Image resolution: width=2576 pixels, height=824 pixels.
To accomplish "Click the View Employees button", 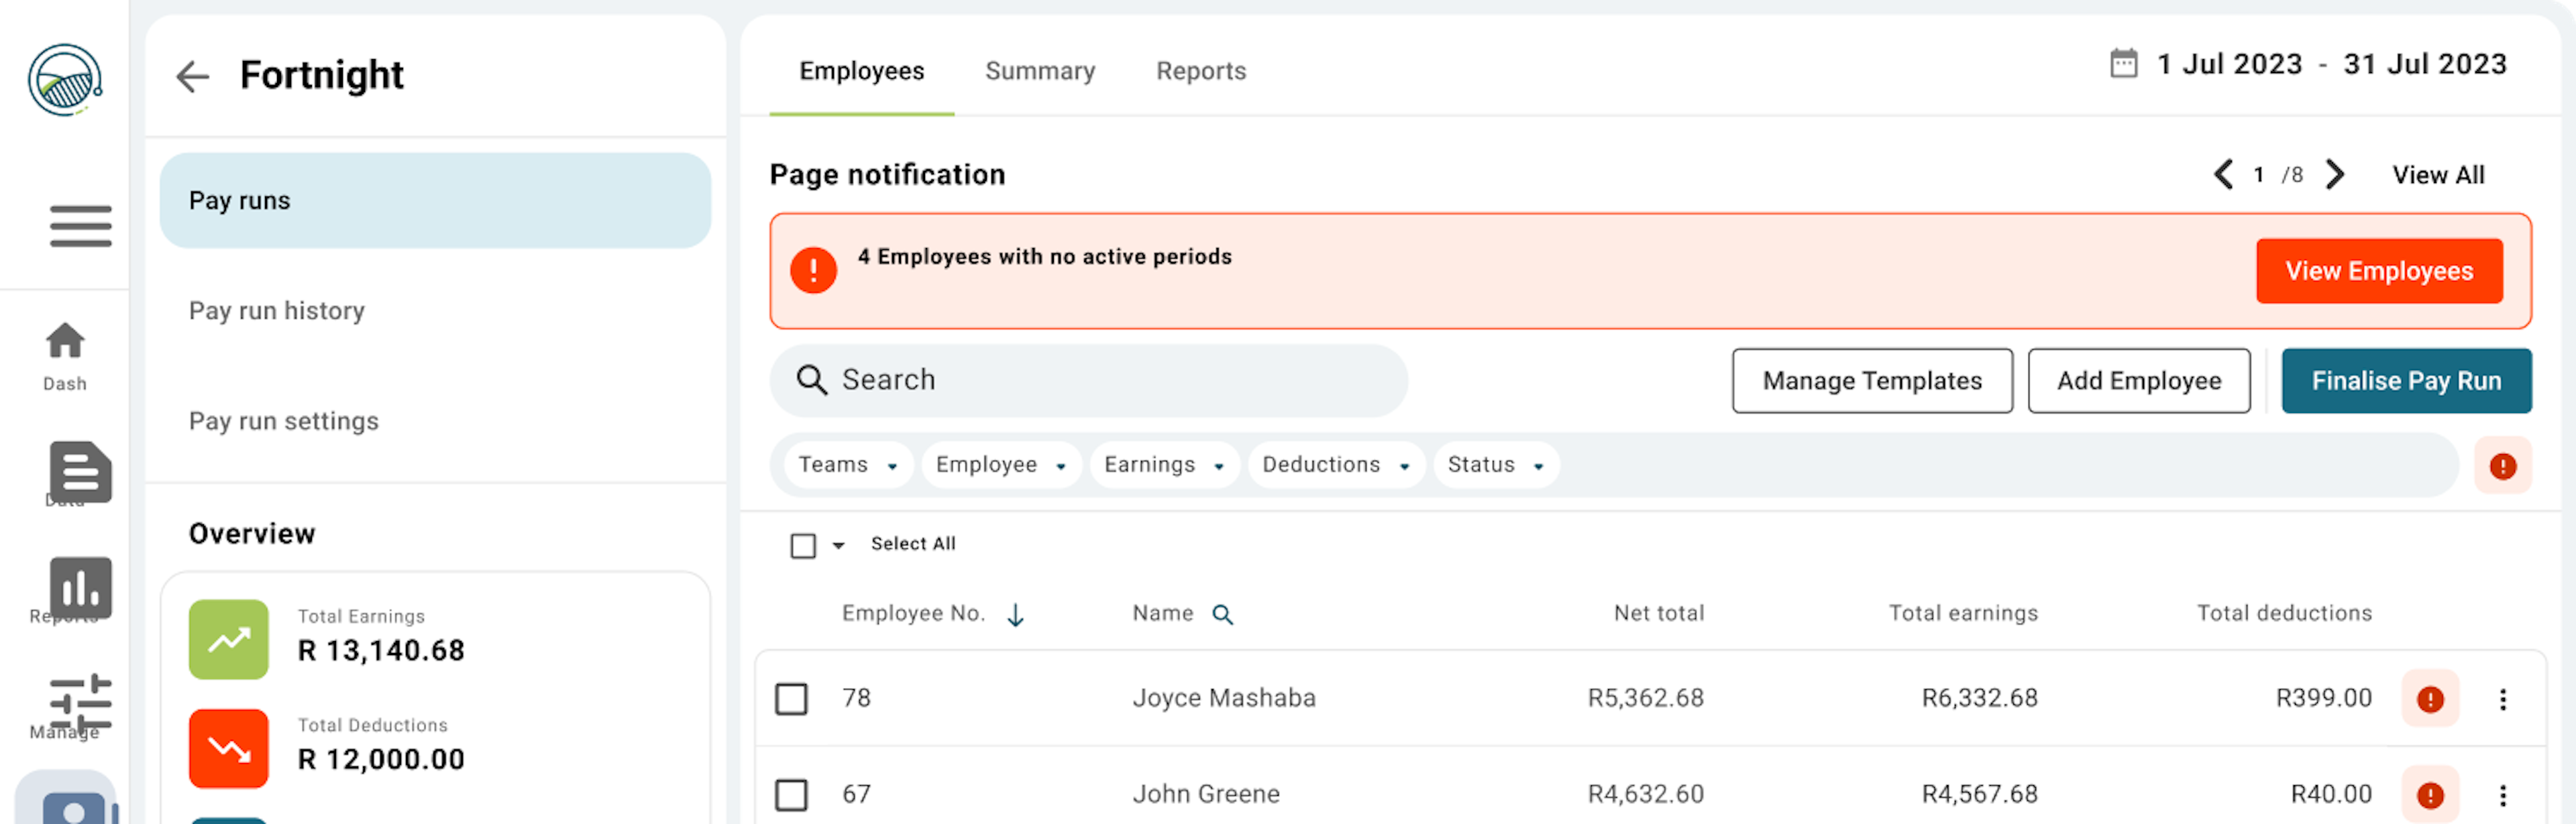I will (x=2379, y=271).
